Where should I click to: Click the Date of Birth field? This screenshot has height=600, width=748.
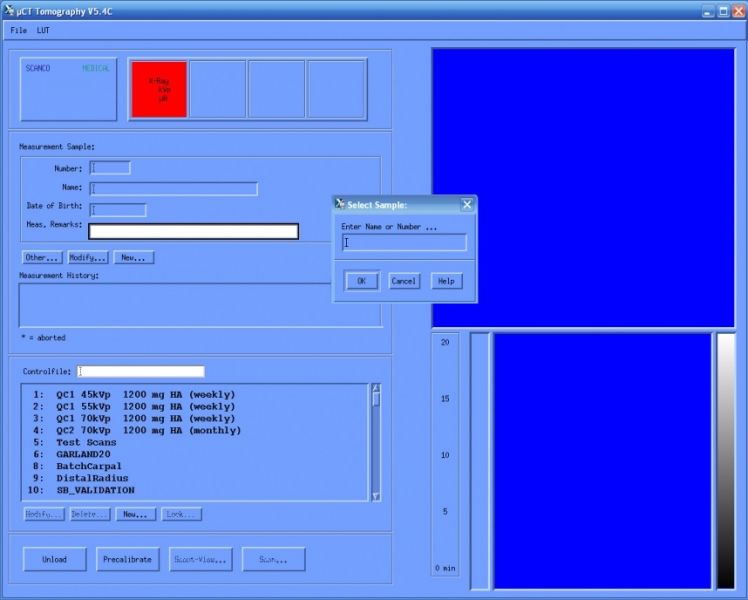click(118, 210)
